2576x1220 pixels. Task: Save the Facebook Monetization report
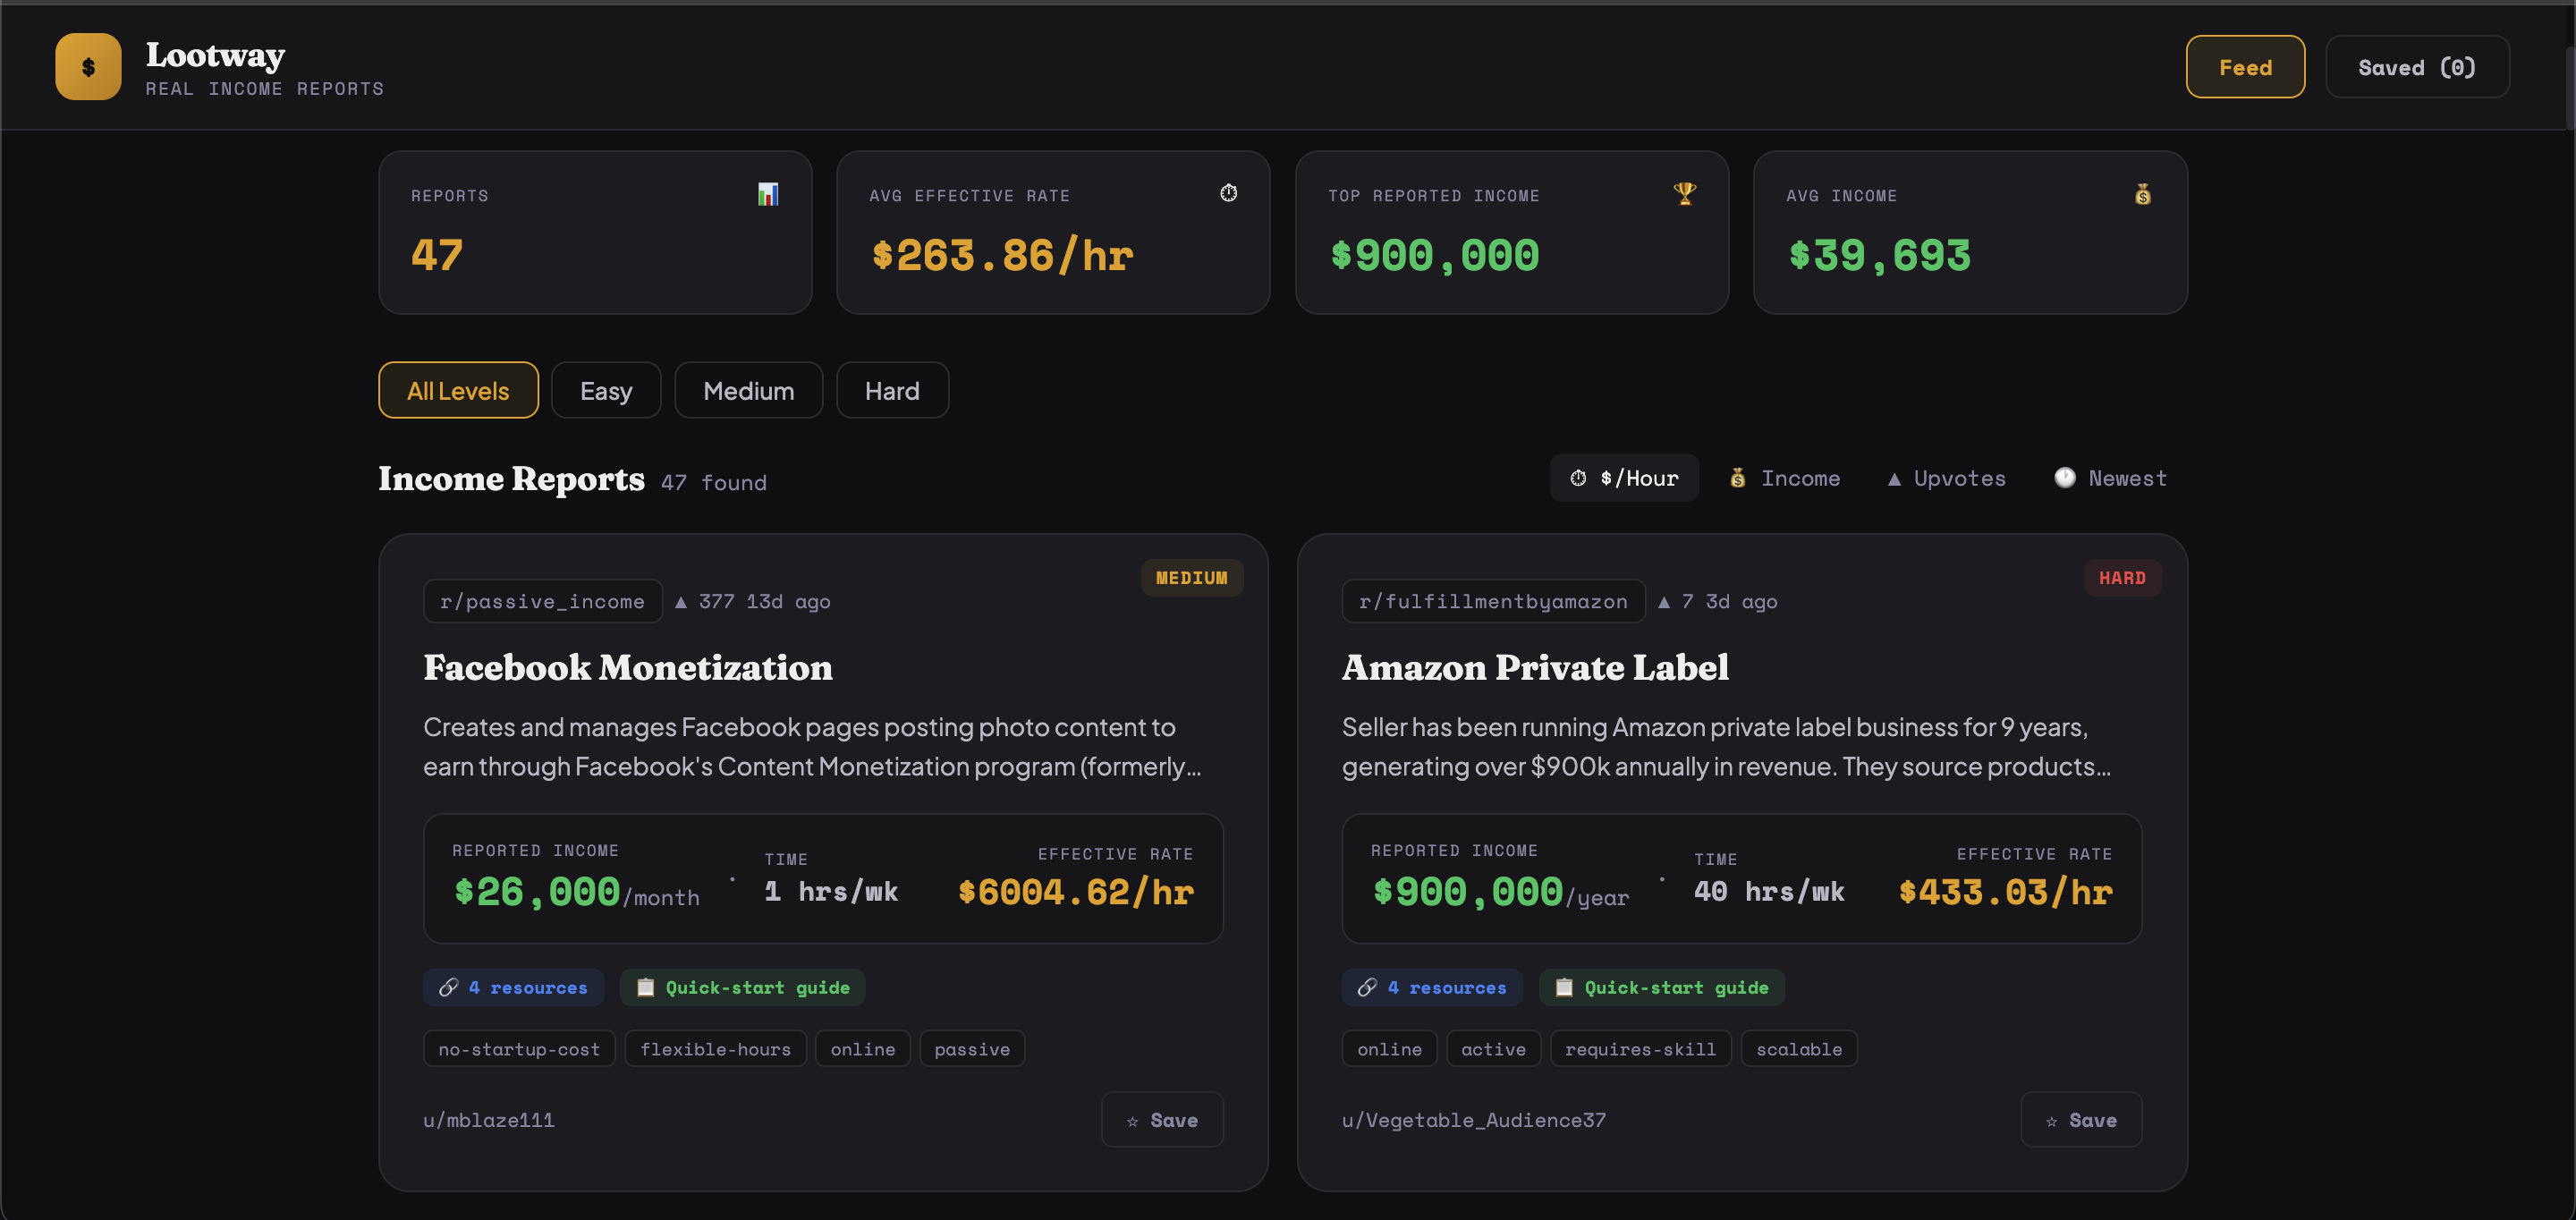(x=1162, y=1119)
